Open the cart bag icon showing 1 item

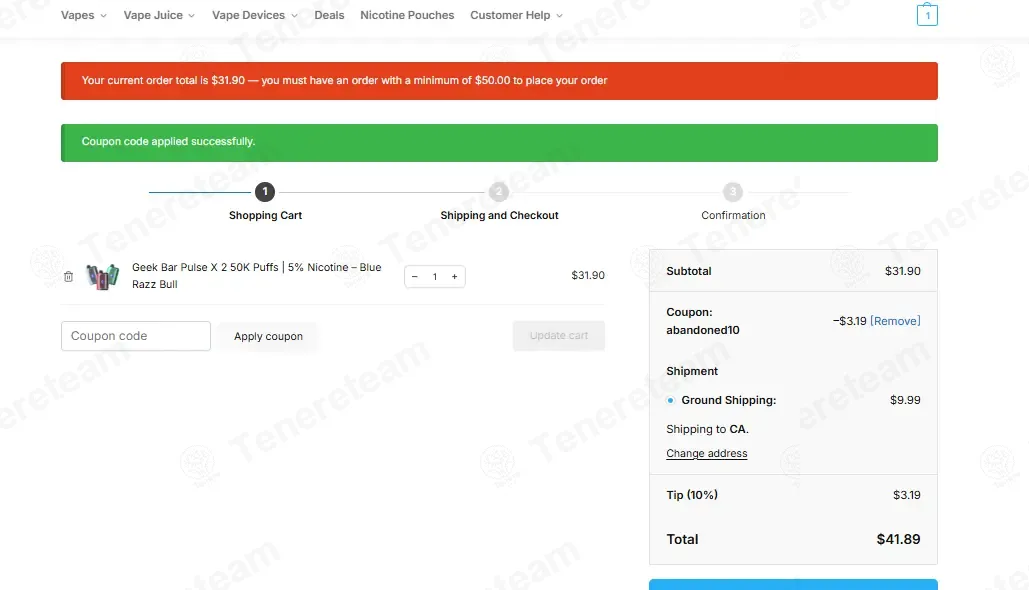pos(927,14)
